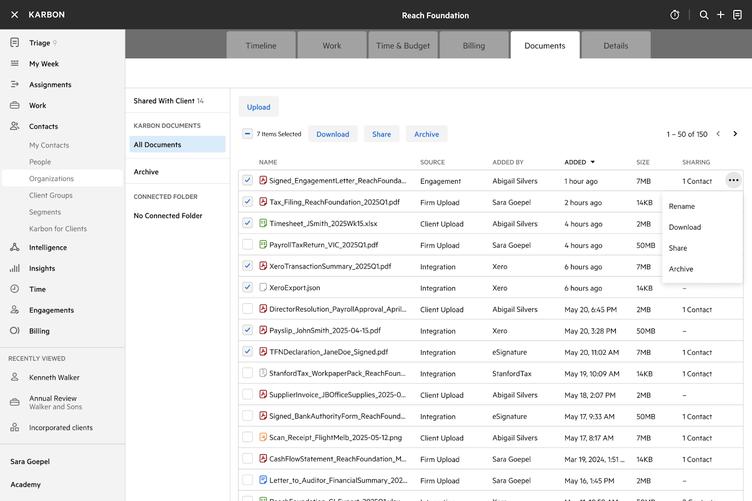
Task: Uncheck the Tax_Filing_ReachFoundation_2025Q1.pdf checkbox
Action: click(248, 202)
